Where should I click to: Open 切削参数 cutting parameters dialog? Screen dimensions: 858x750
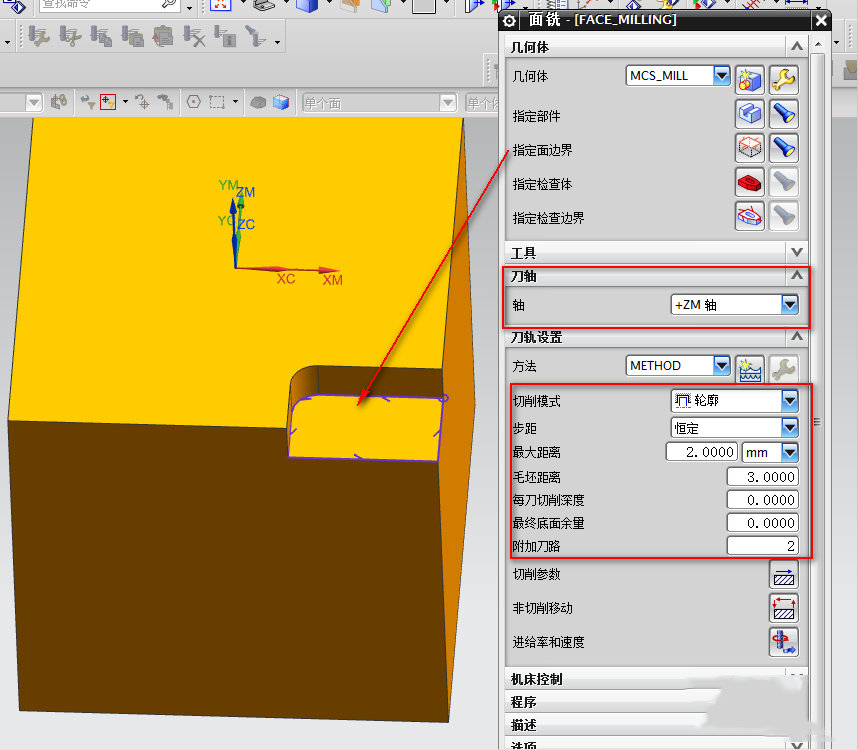[783, 575]
